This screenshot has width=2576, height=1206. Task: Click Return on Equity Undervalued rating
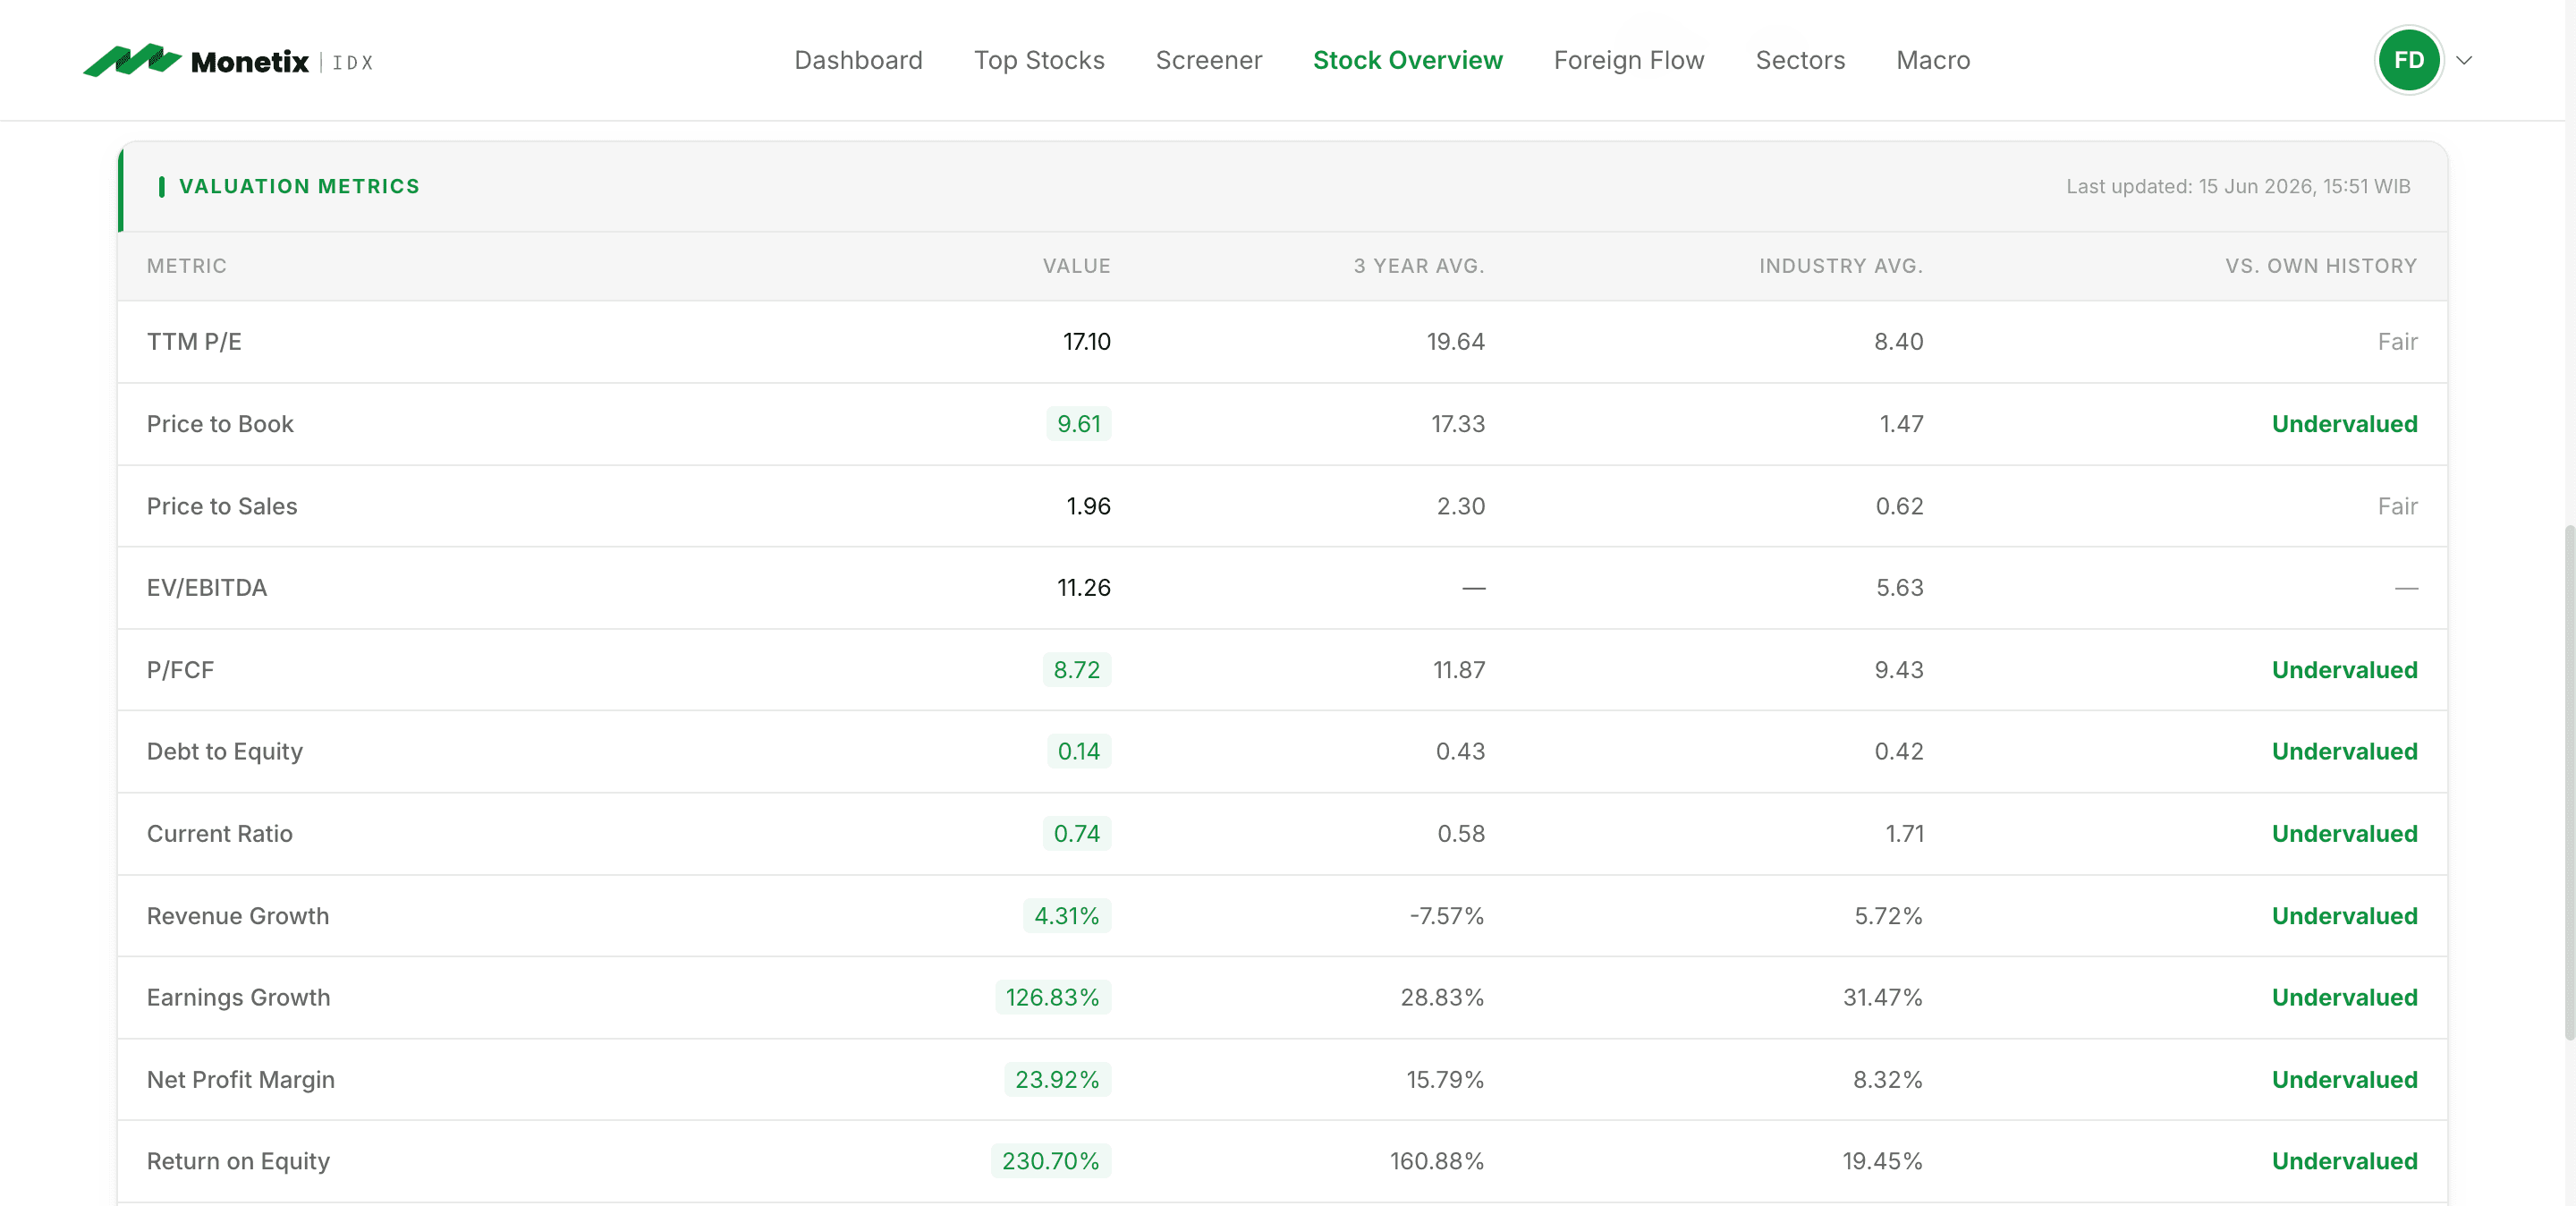click(x=2344, y=1161)
